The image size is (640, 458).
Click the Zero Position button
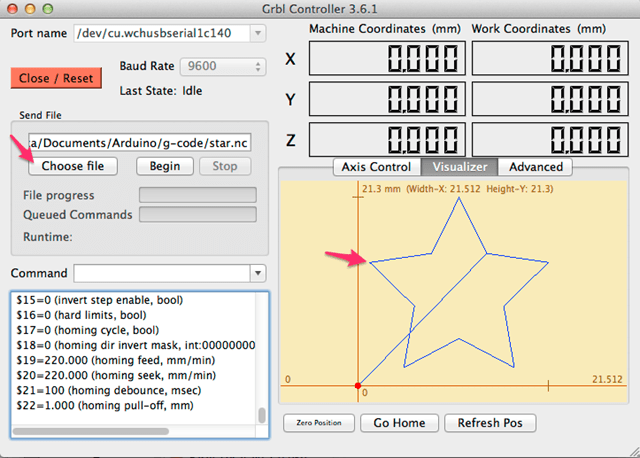pyautogui.click(x=319, y=423)
